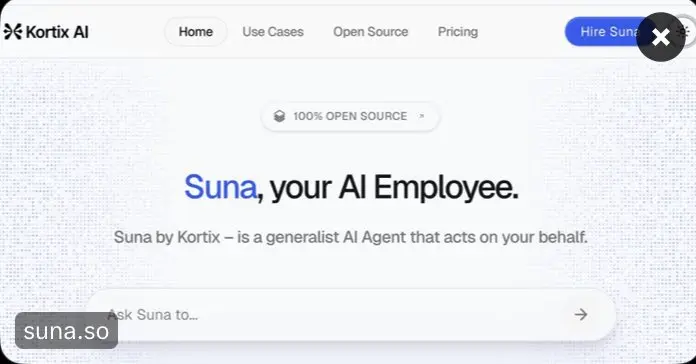696x364 pixels.
Task: Close the preview with the X button
Action: tap(660, 37)
